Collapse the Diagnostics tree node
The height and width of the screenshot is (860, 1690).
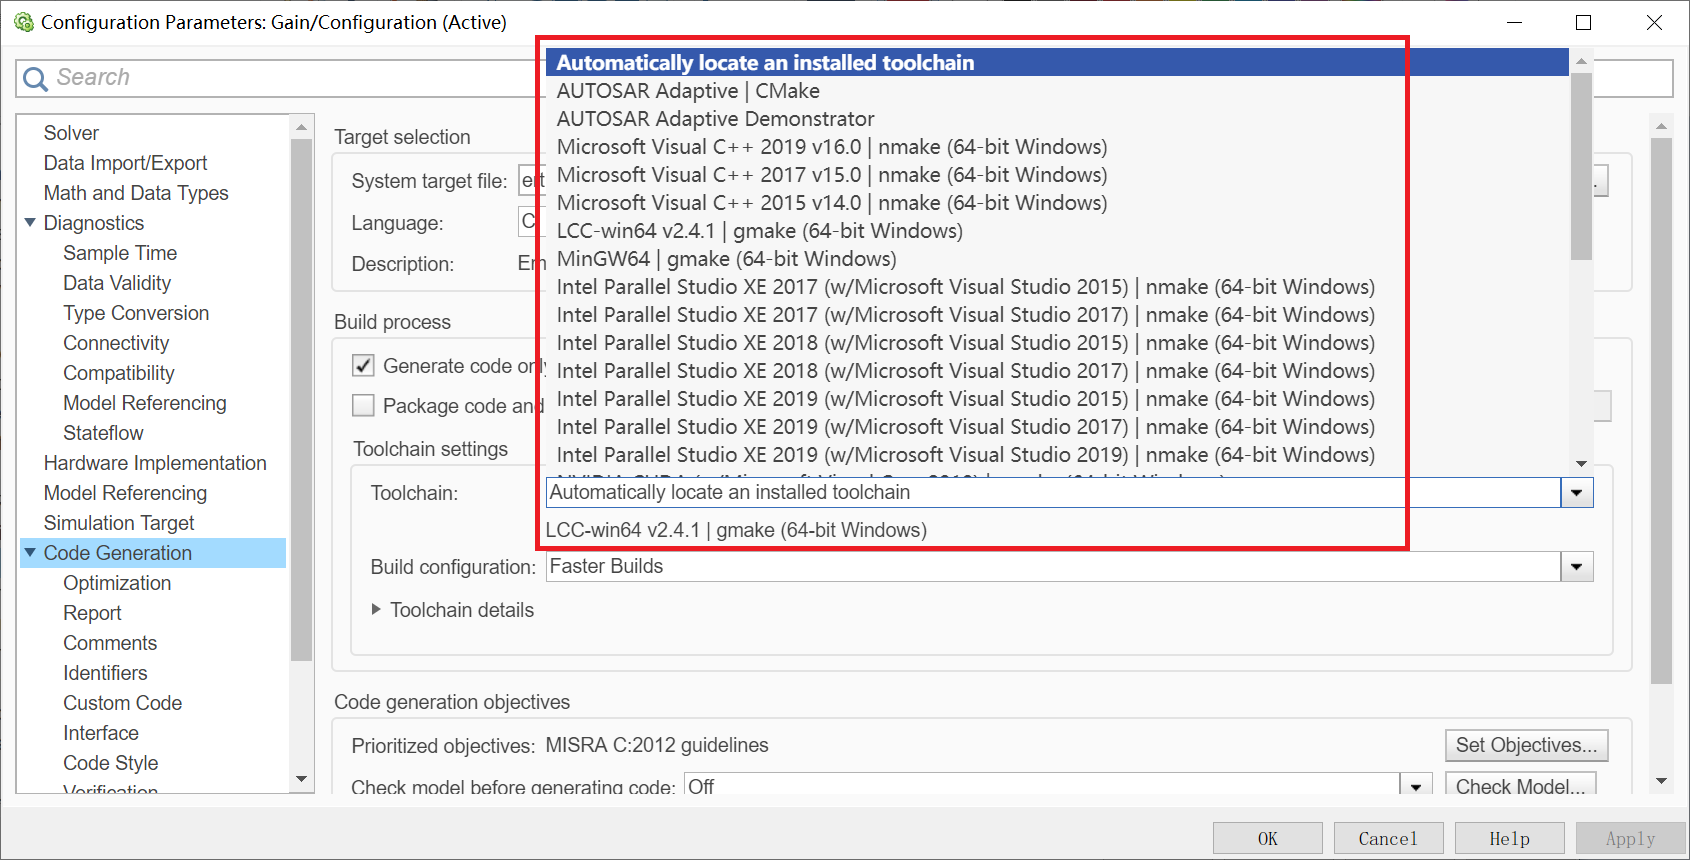[30, 222]
